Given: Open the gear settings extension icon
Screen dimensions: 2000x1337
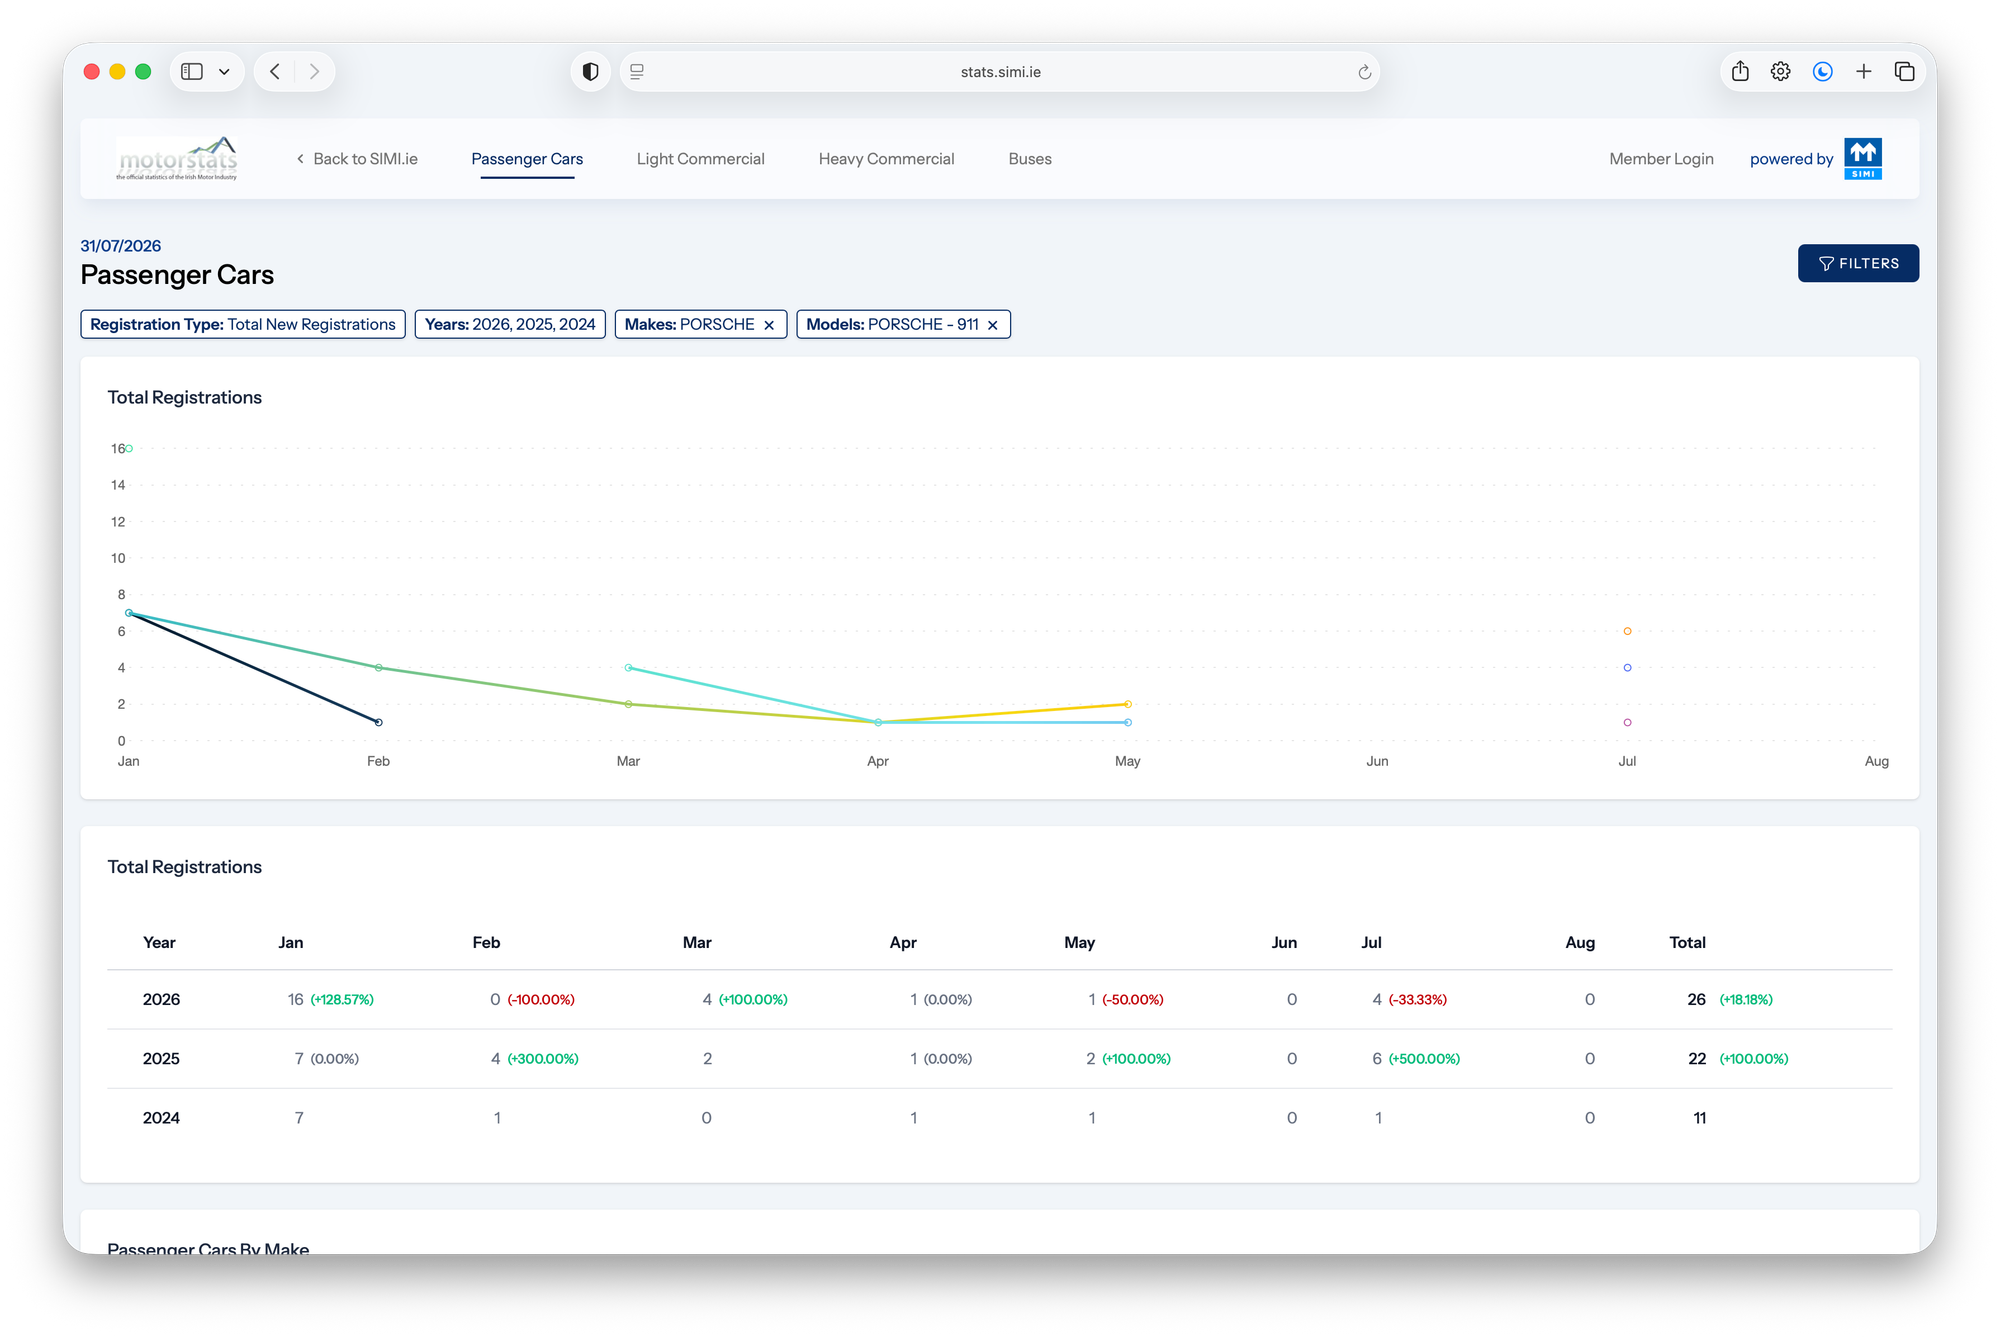Looking at the screenshot, I should [x=1780, y=72].
